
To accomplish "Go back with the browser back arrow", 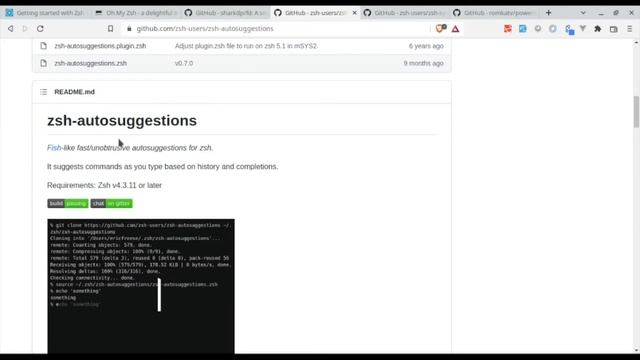I will point(11,29).
